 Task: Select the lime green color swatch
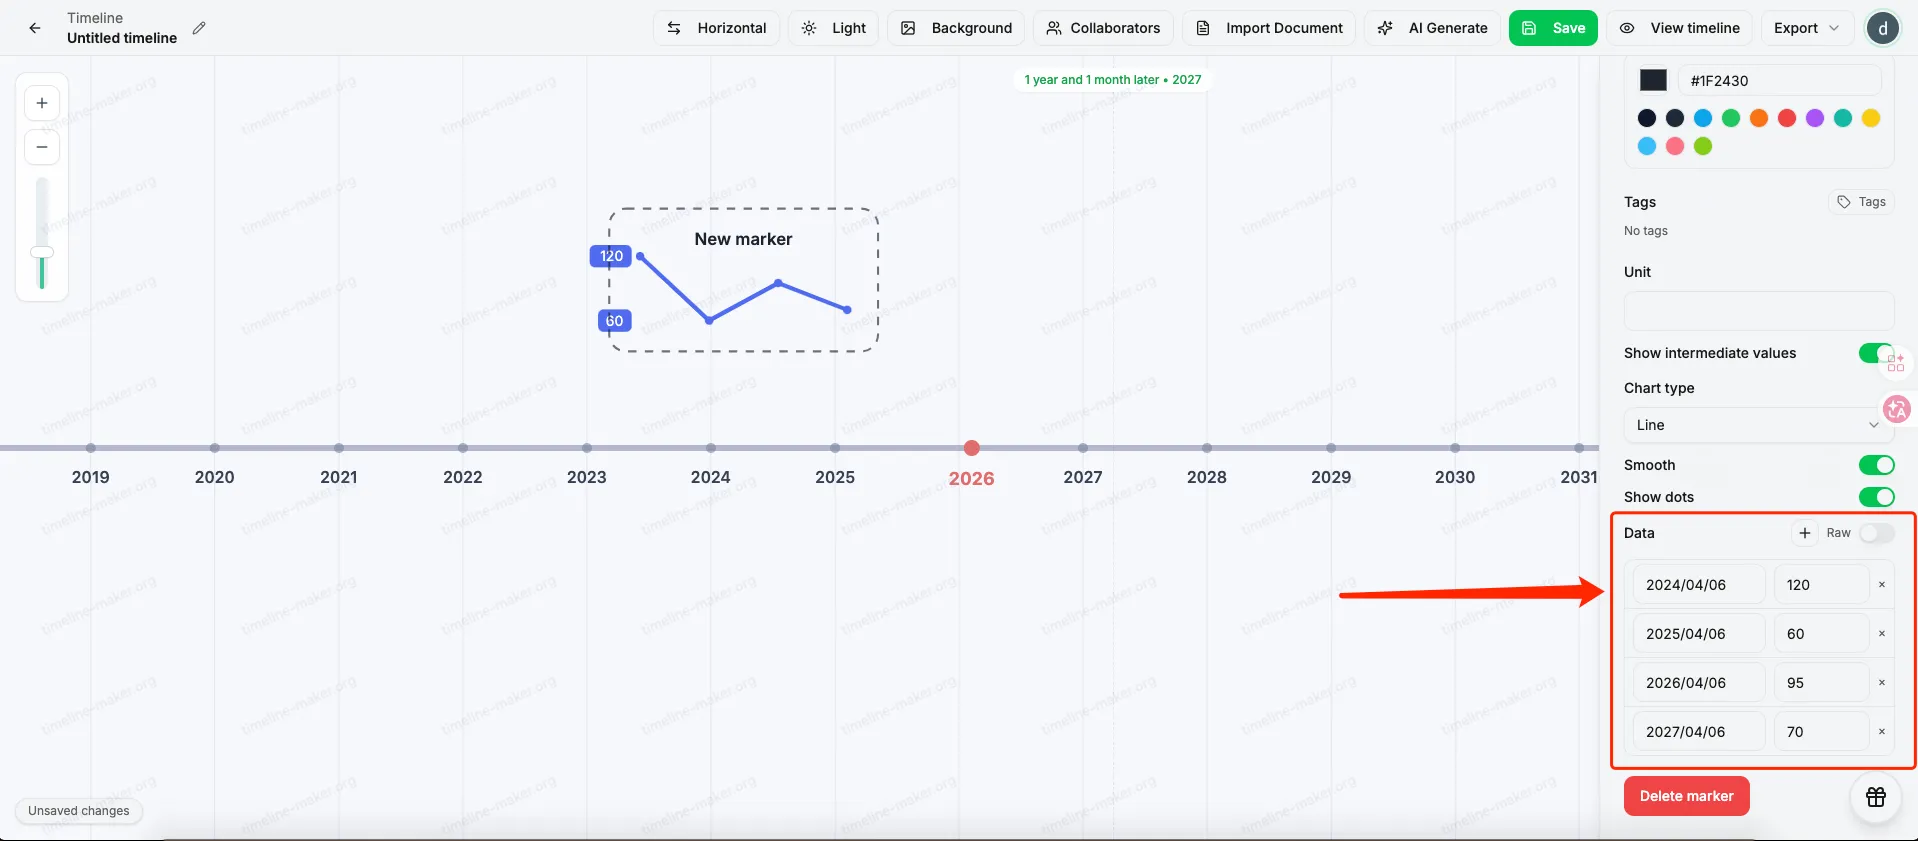(x=1703, y=146)
